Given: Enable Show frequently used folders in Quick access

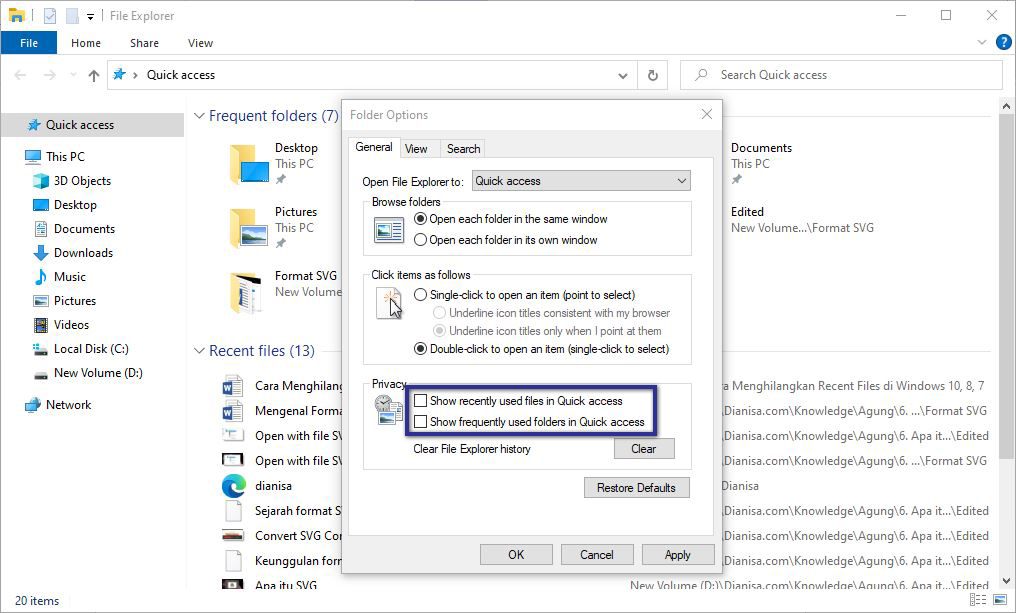Looking at the screenshot, I should pos(421,420).
